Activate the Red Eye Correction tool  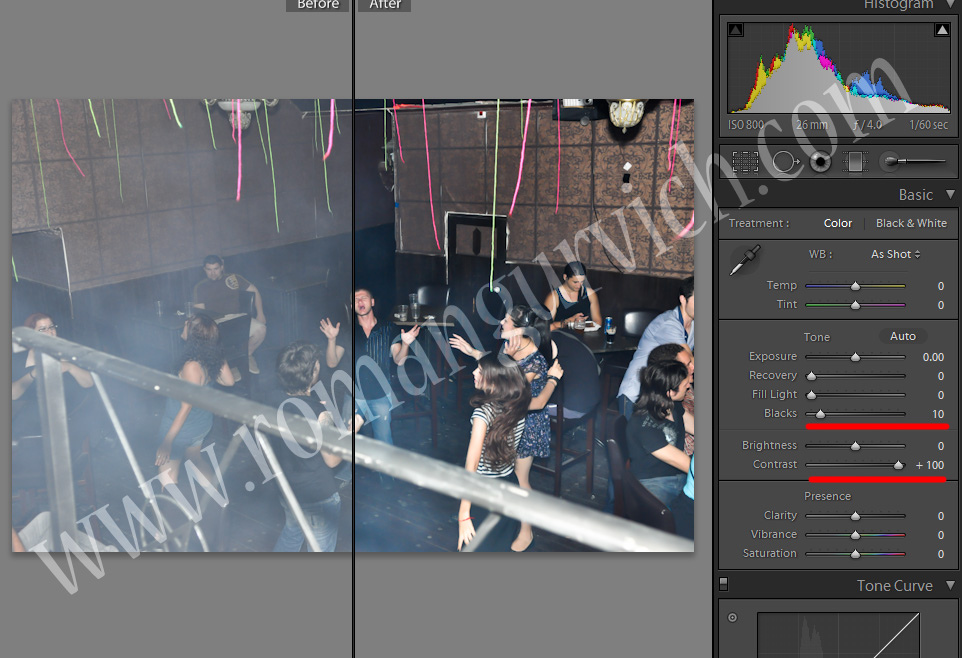click(x=821, y=161)
